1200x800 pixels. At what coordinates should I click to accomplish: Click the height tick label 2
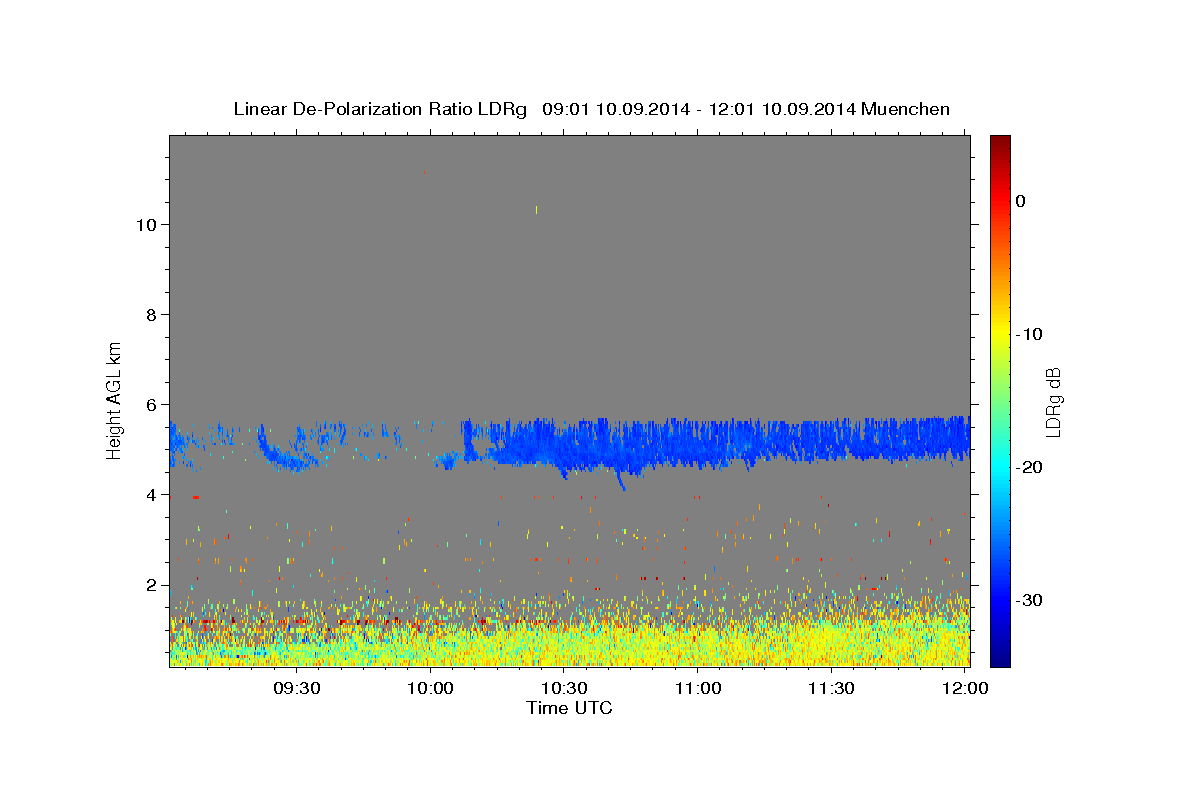pos(151,585)
